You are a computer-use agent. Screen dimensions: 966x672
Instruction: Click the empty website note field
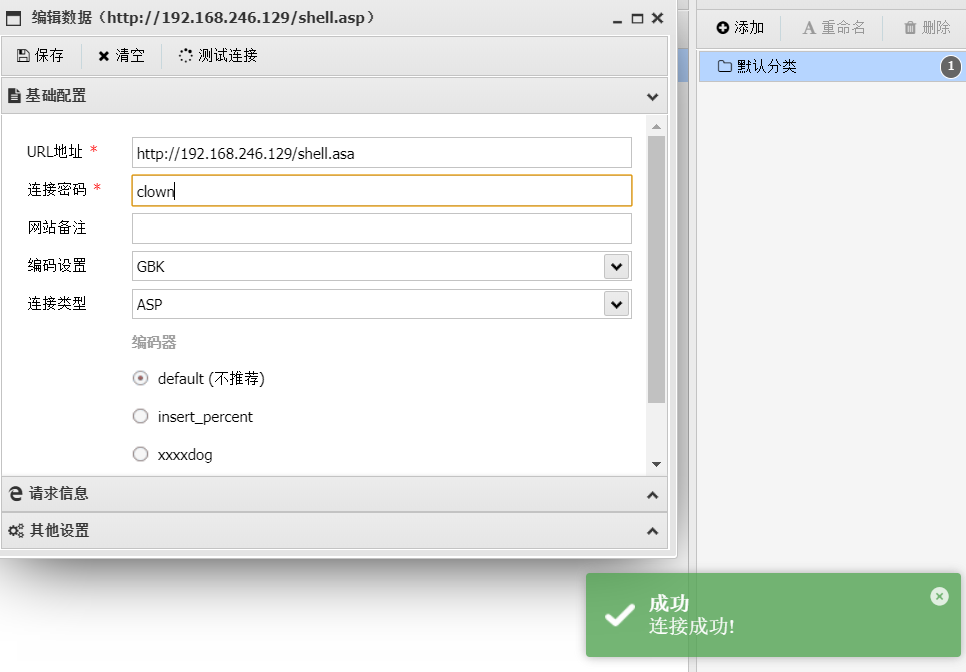(x=381, y=229)
